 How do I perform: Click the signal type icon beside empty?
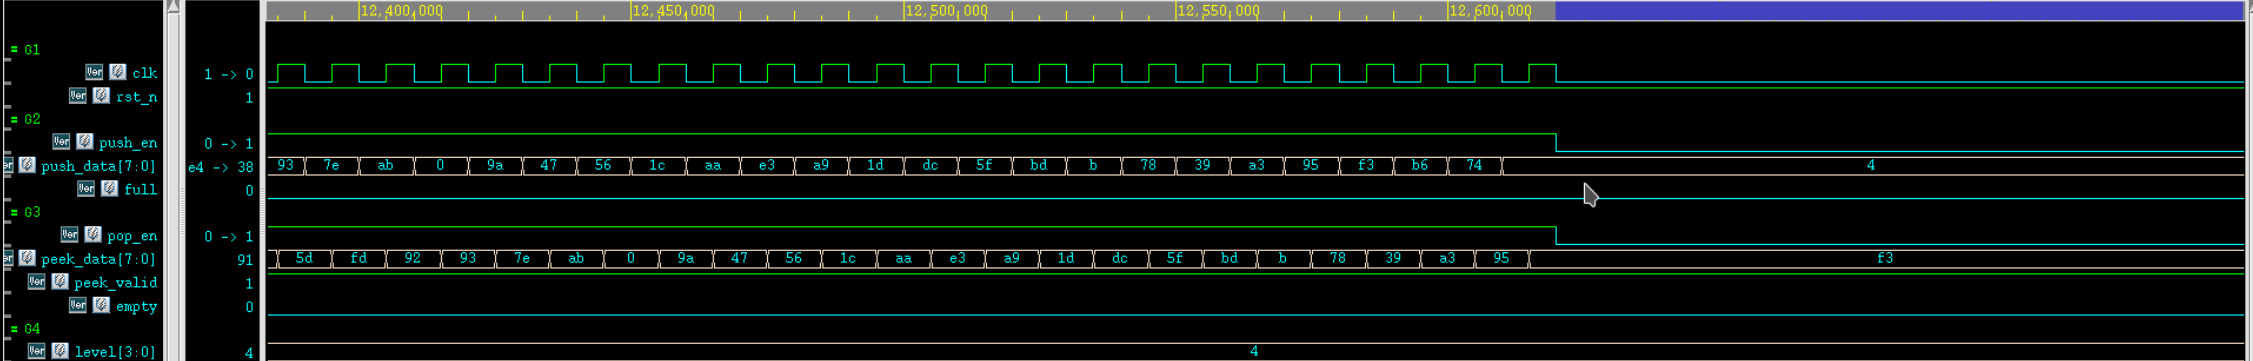tap(102, 305)
